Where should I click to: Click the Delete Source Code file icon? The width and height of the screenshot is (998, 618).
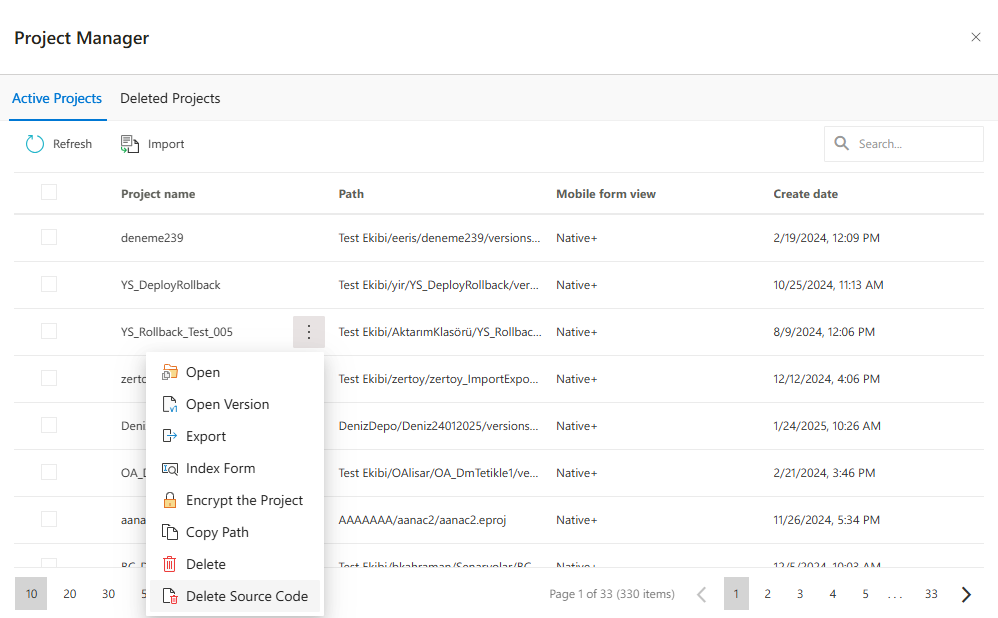tap(169, 596)
